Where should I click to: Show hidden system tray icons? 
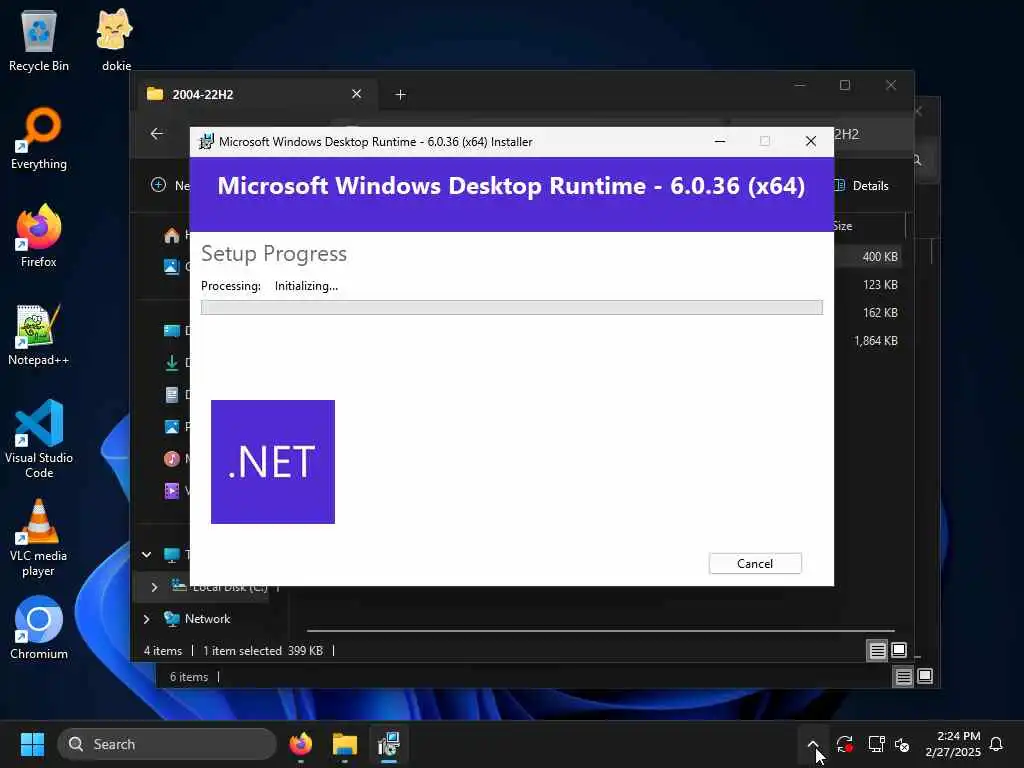point(813,744)
